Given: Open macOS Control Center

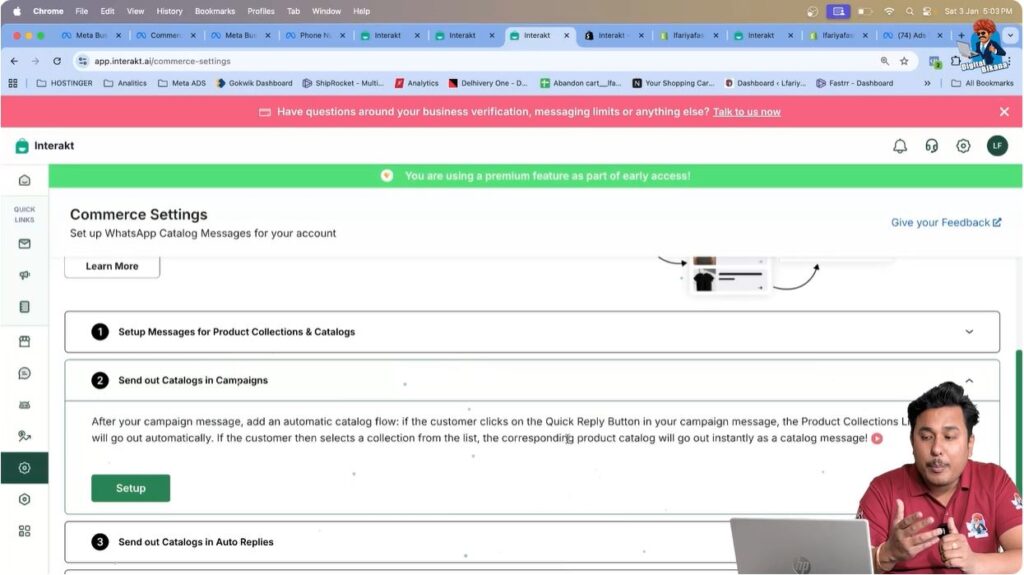Looking at the screenshot, I should tap(927, 11).
